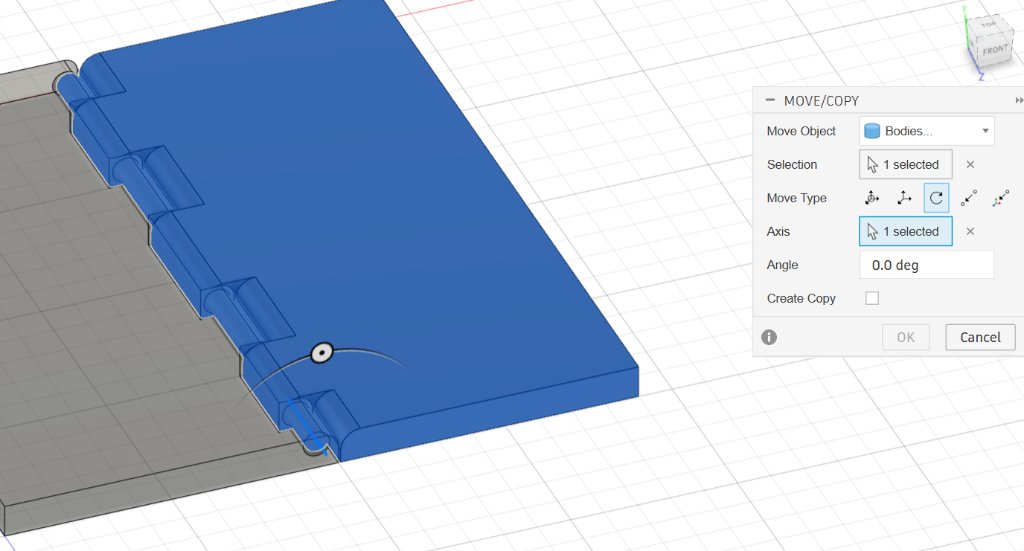1024x551 pixels.
Task: Click the FRONT face of the ViewCube
Action: coord(994,50)
